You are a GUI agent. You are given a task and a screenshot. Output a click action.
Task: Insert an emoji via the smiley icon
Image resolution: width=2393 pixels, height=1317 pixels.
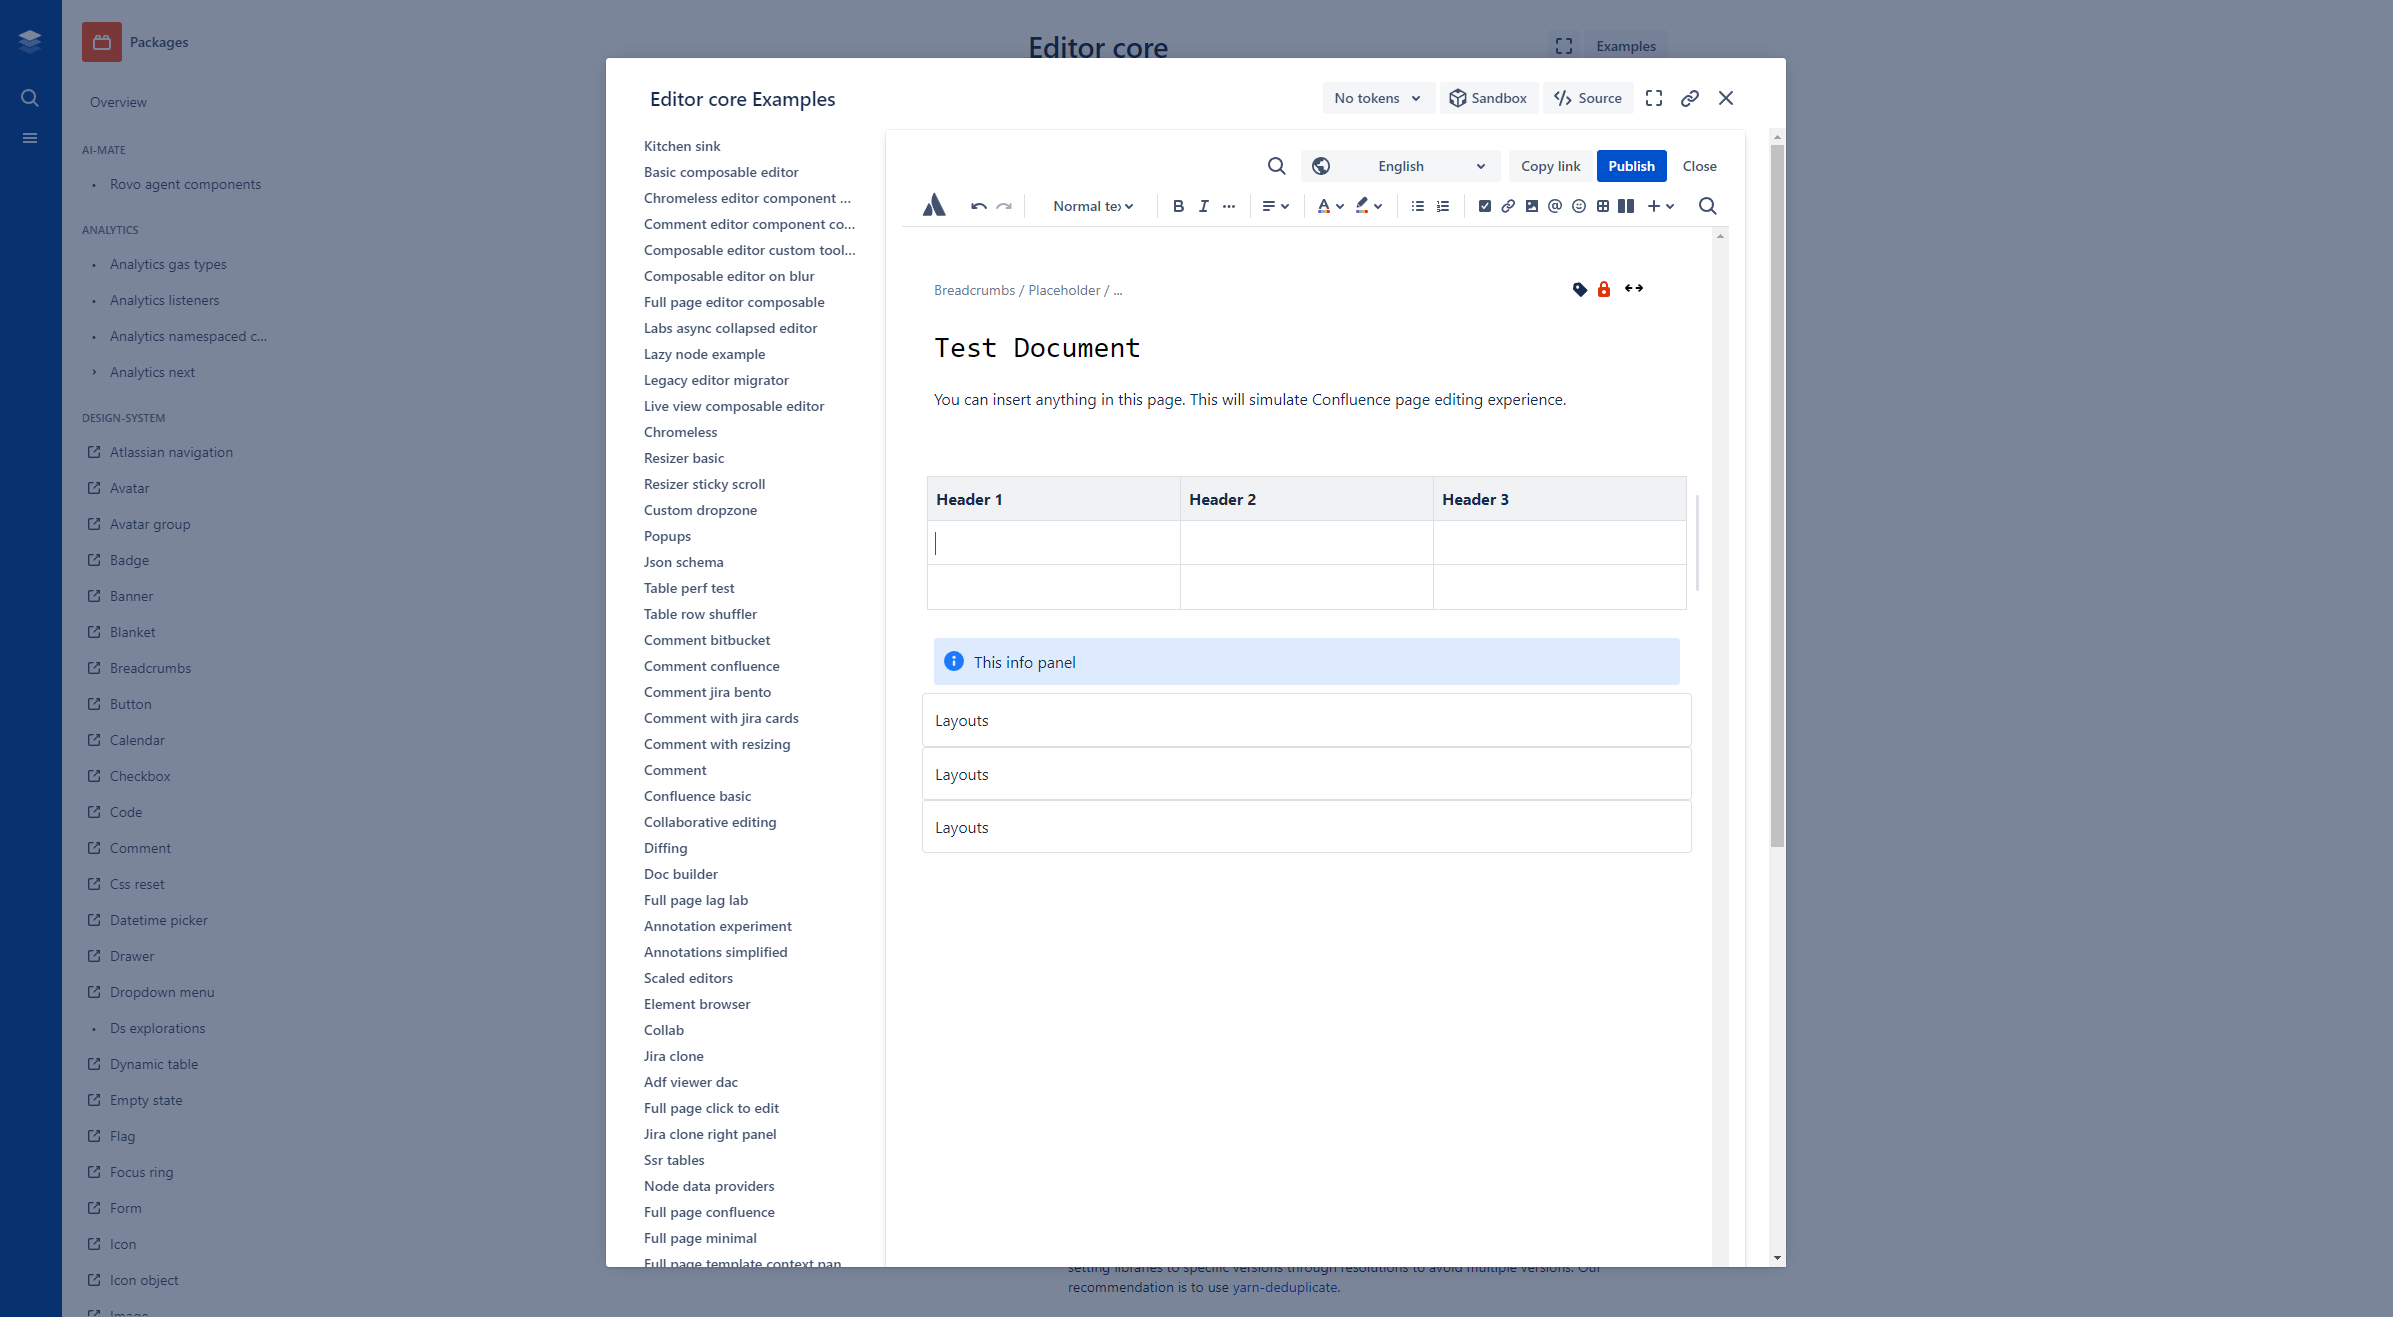point(1579,206)
